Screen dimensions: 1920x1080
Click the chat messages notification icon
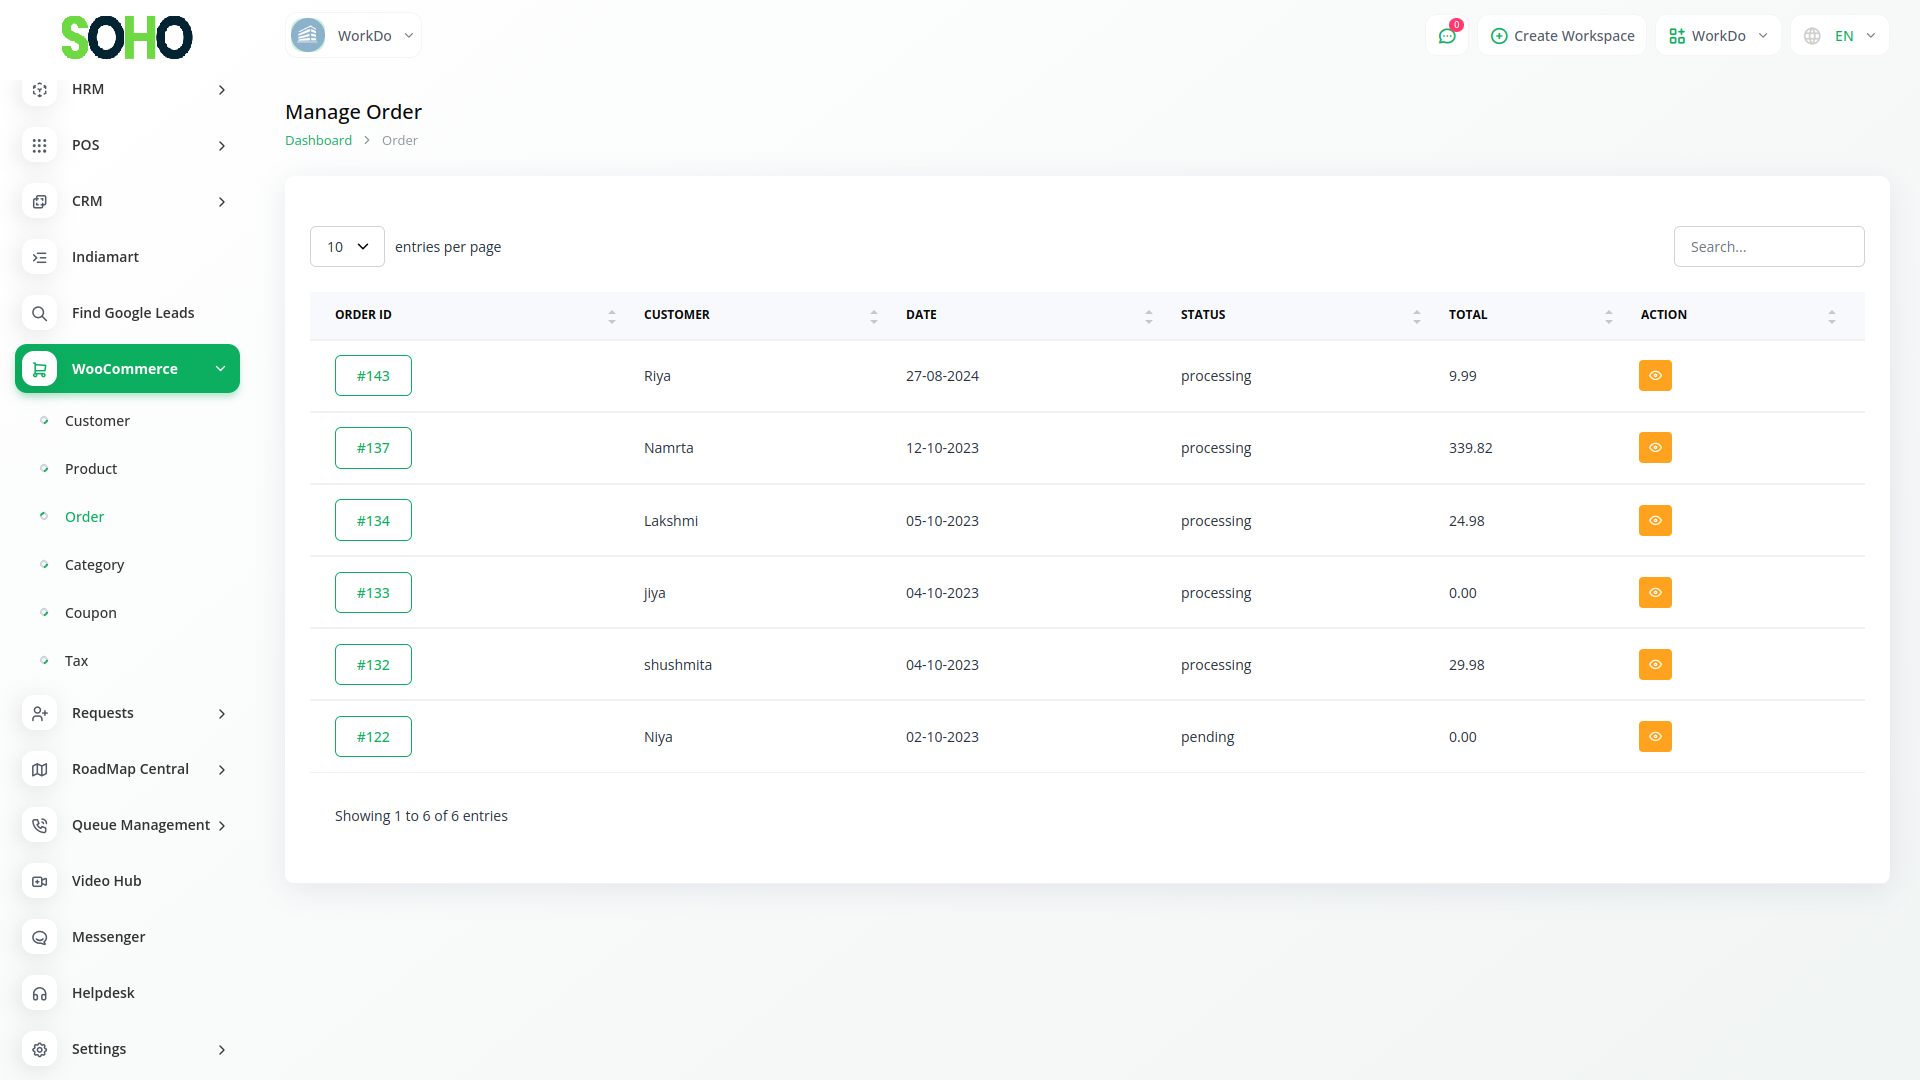1446,36
